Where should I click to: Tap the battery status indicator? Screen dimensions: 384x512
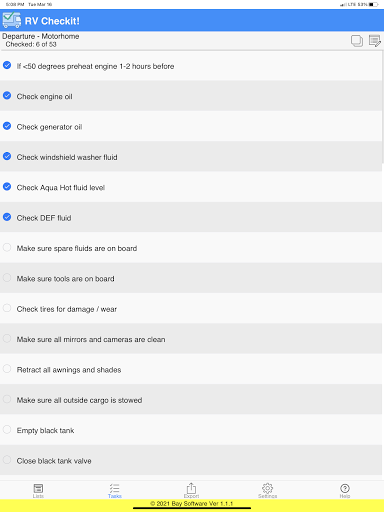point(373,4)
